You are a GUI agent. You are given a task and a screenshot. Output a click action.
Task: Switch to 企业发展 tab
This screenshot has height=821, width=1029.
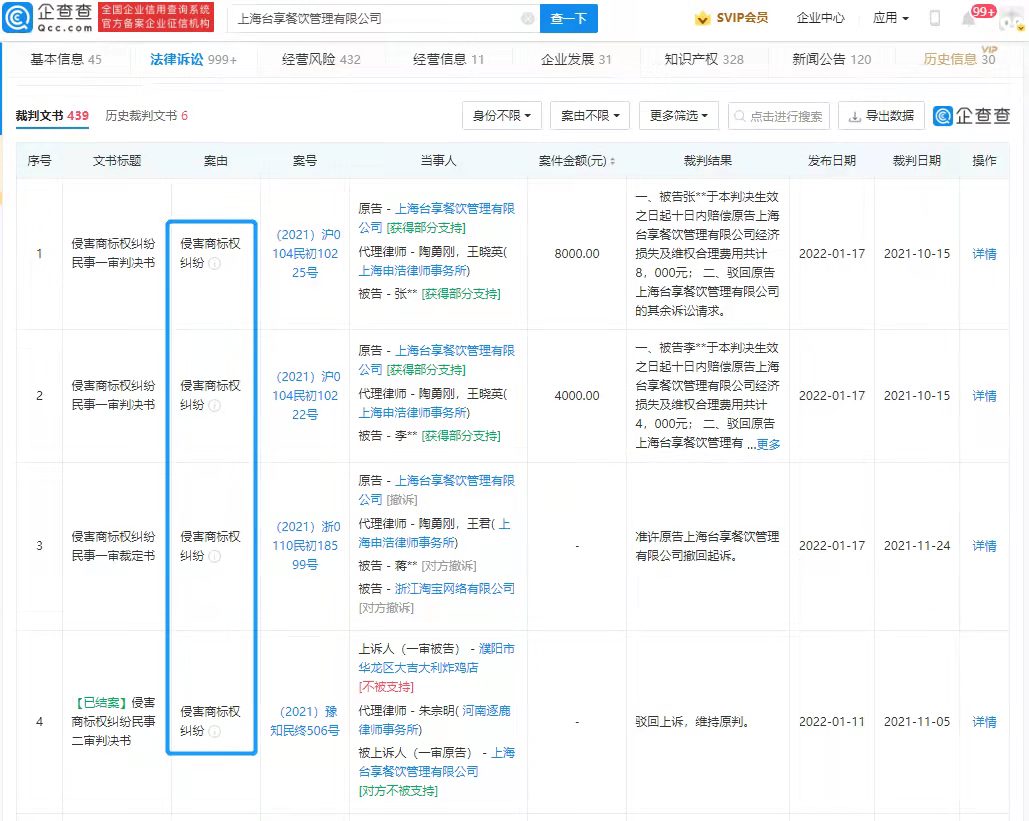coord(576,60)
